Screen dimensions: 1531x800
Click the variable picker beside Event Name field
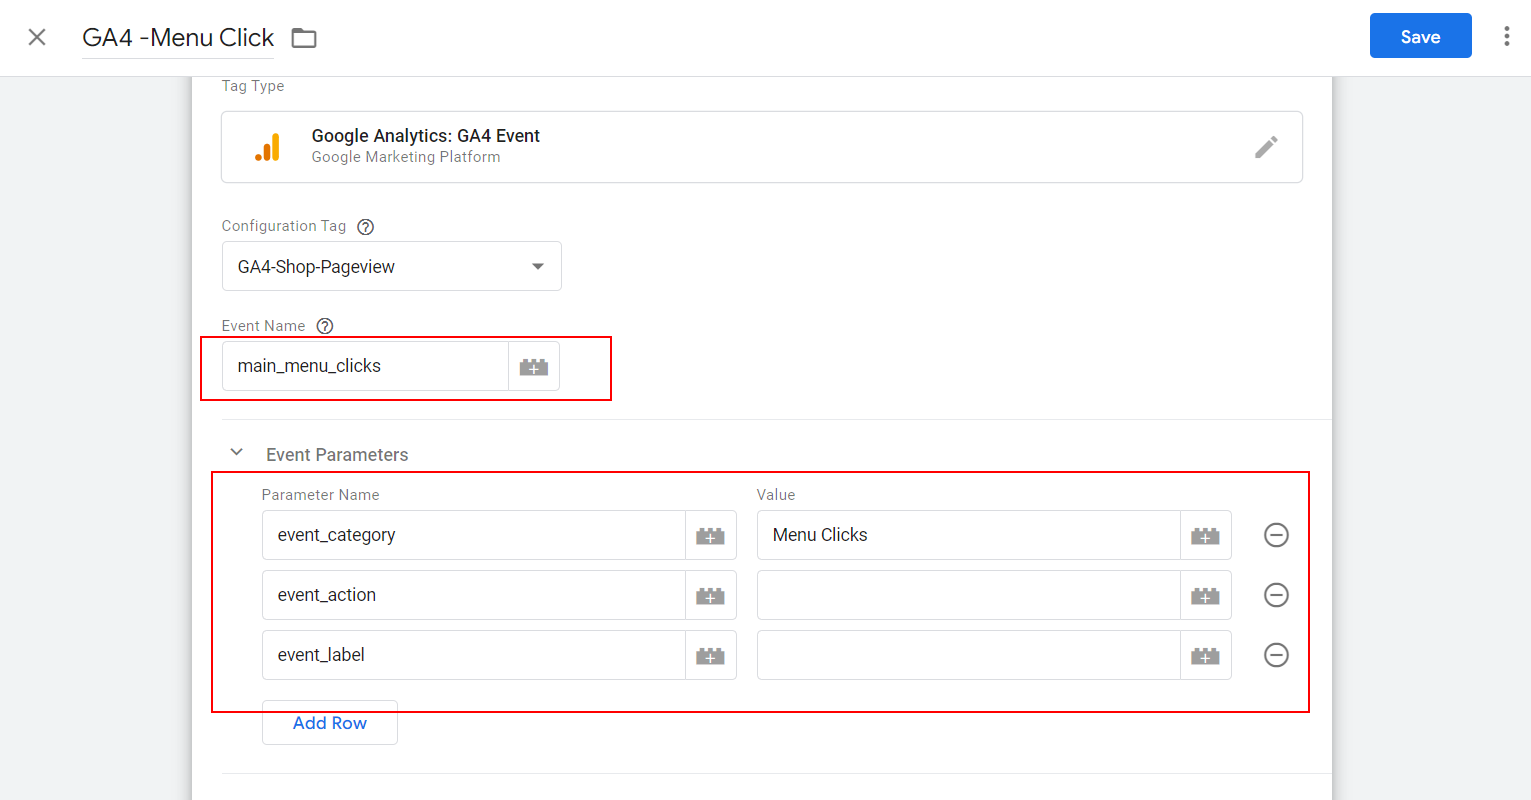click(x=534, y=367)
